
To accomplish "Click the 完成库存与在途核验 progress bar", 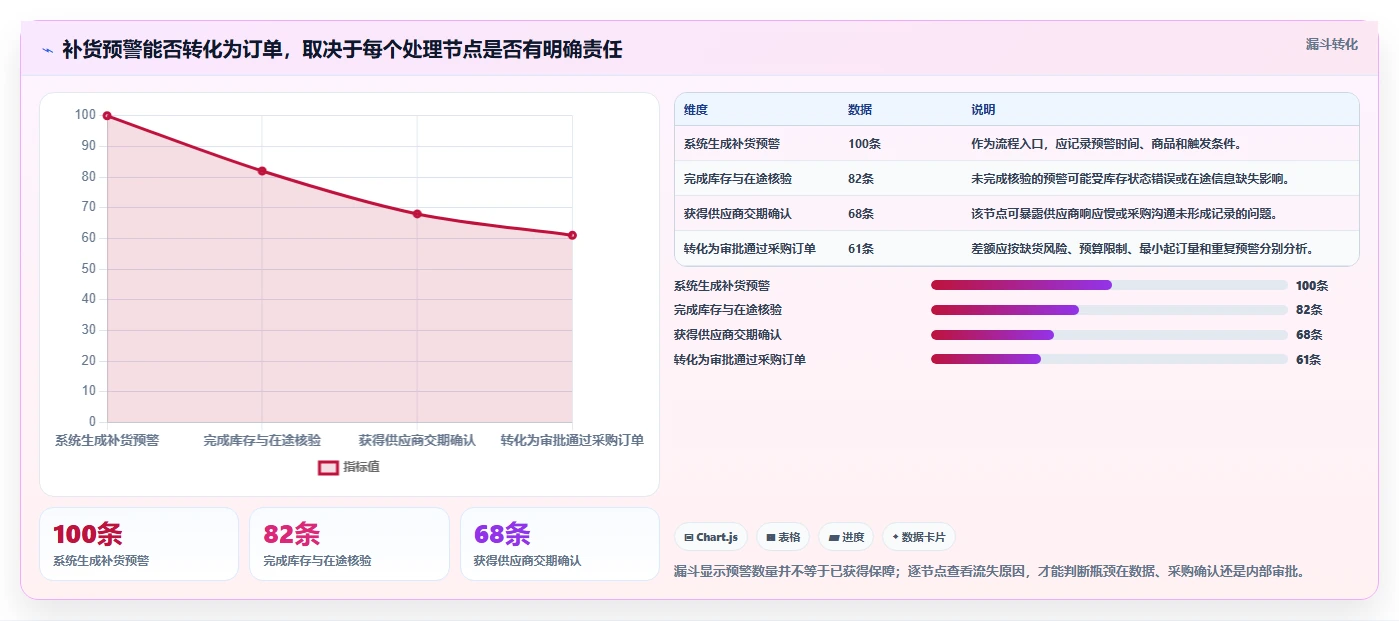I will [1109, 310].
